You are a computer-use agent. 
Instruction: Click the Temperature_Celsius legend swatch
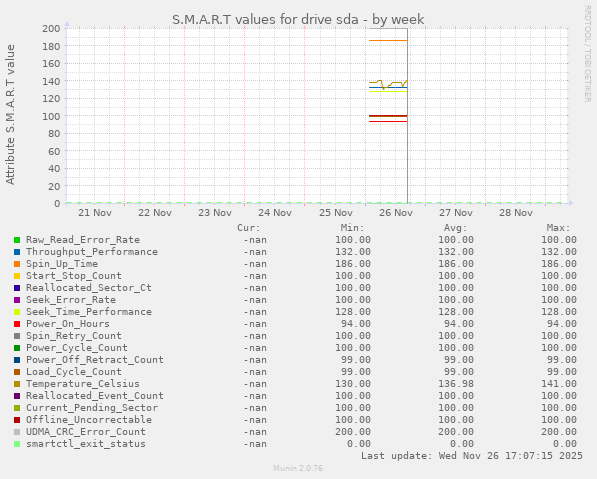tap(17, 384)
